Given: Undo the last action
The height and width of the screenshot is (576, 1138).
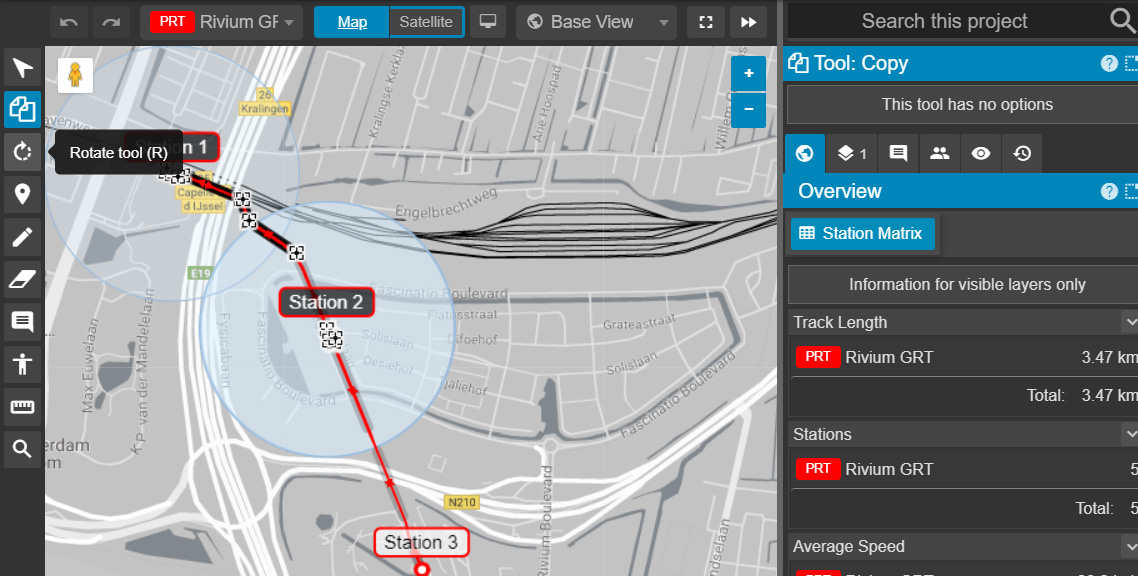Looking at the screenshot, I should [69, 22].
